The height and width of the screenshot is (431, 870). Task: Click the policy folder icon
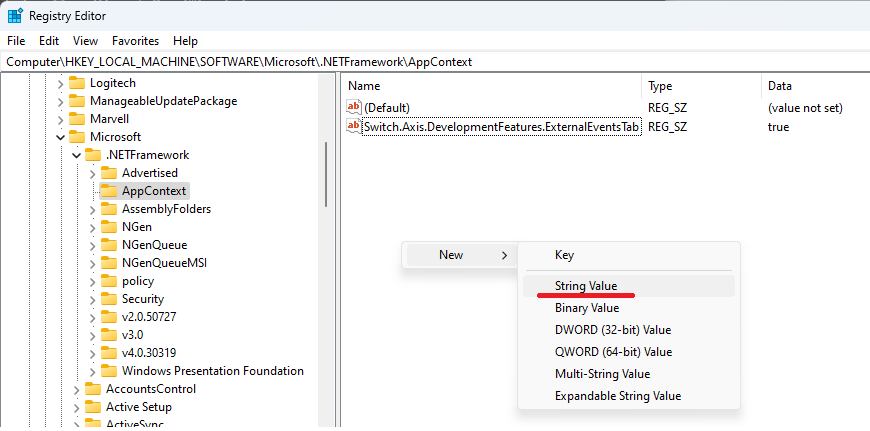[x=109, y=281]
